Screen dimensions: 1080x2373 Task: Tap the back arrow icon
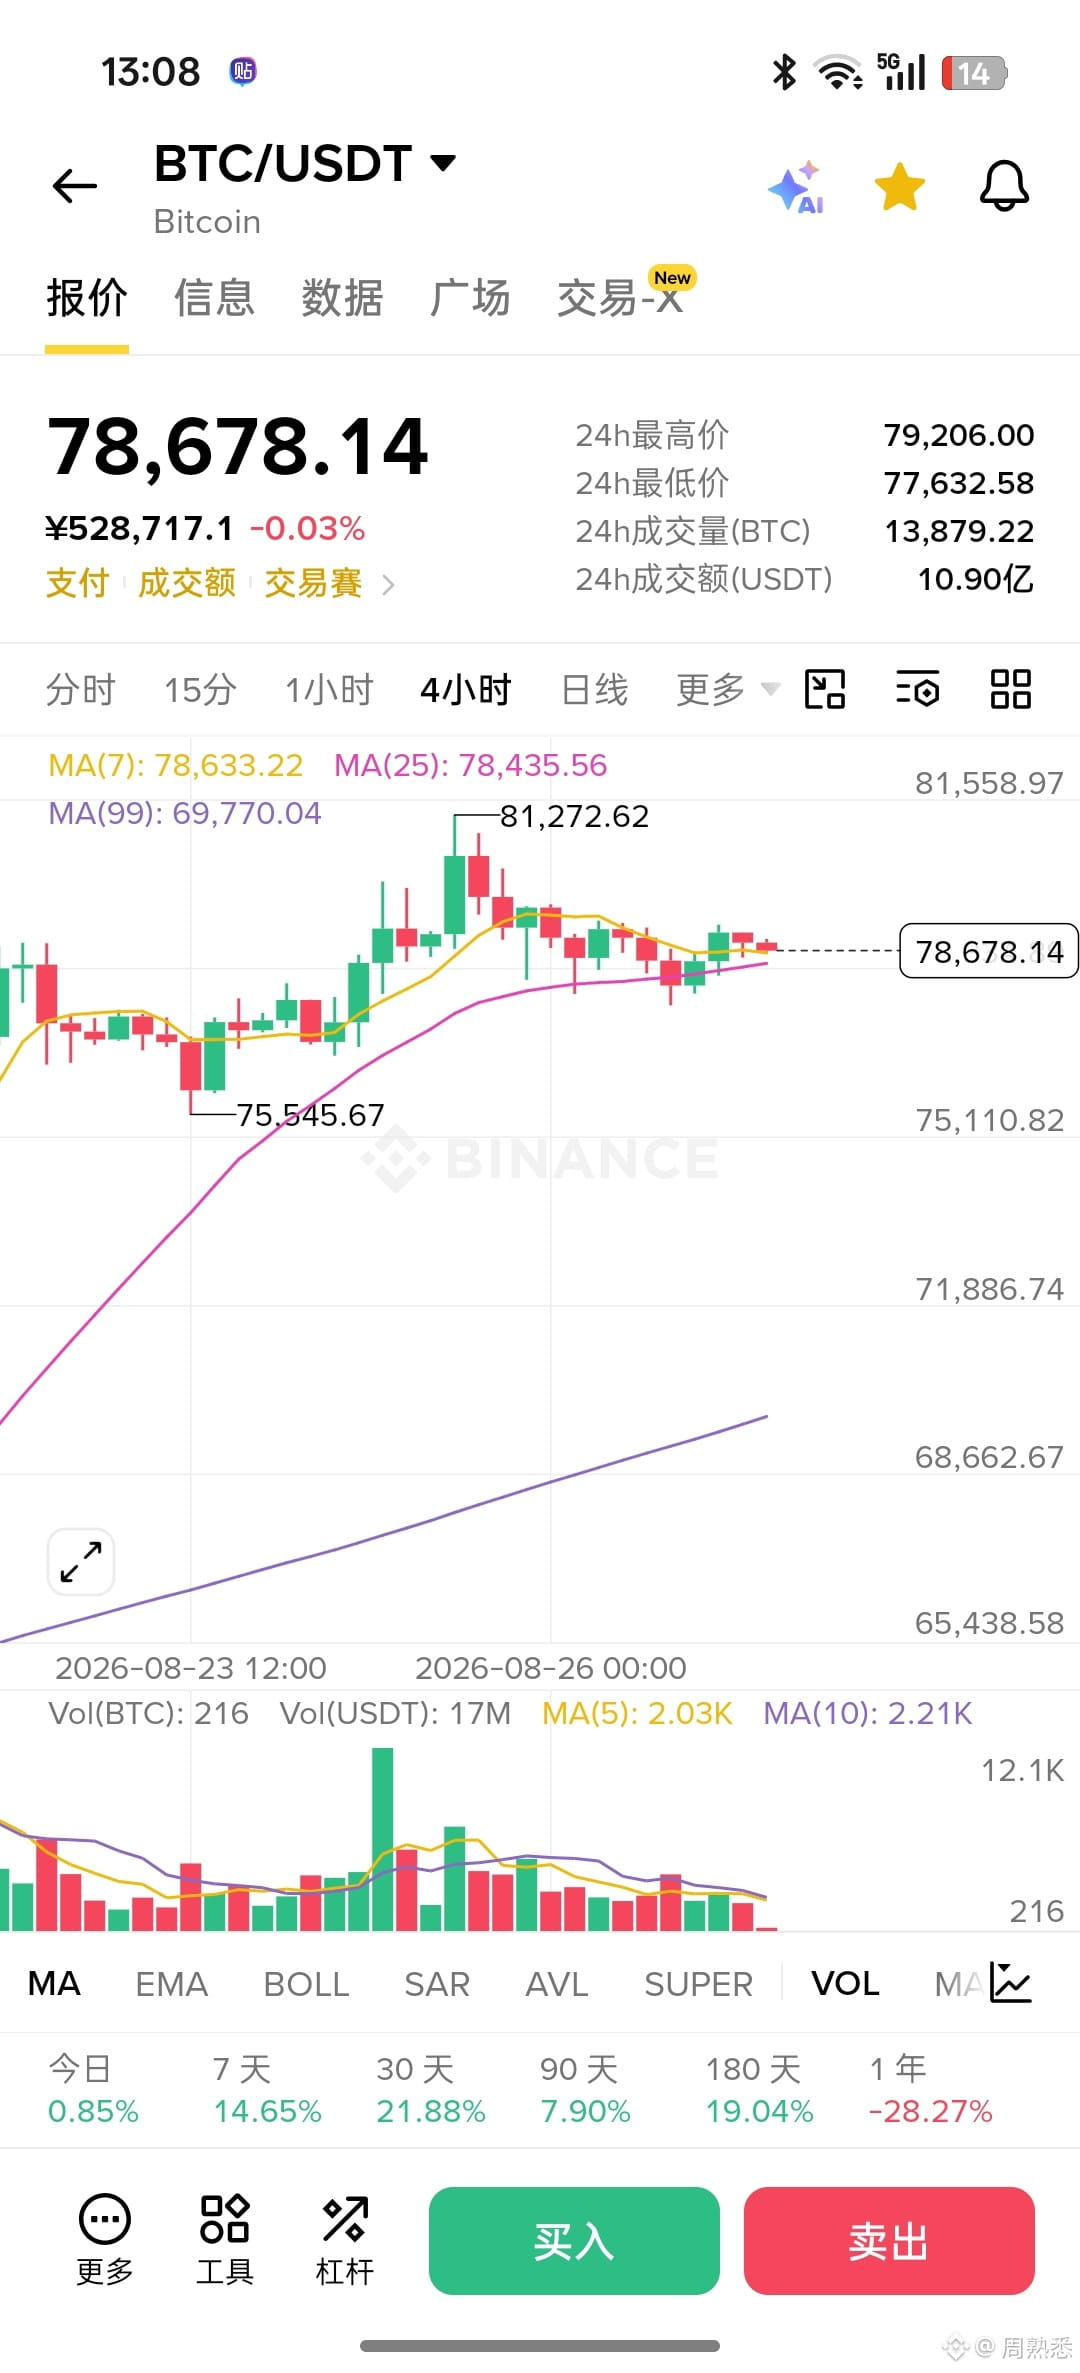click(x=75, y=186)
